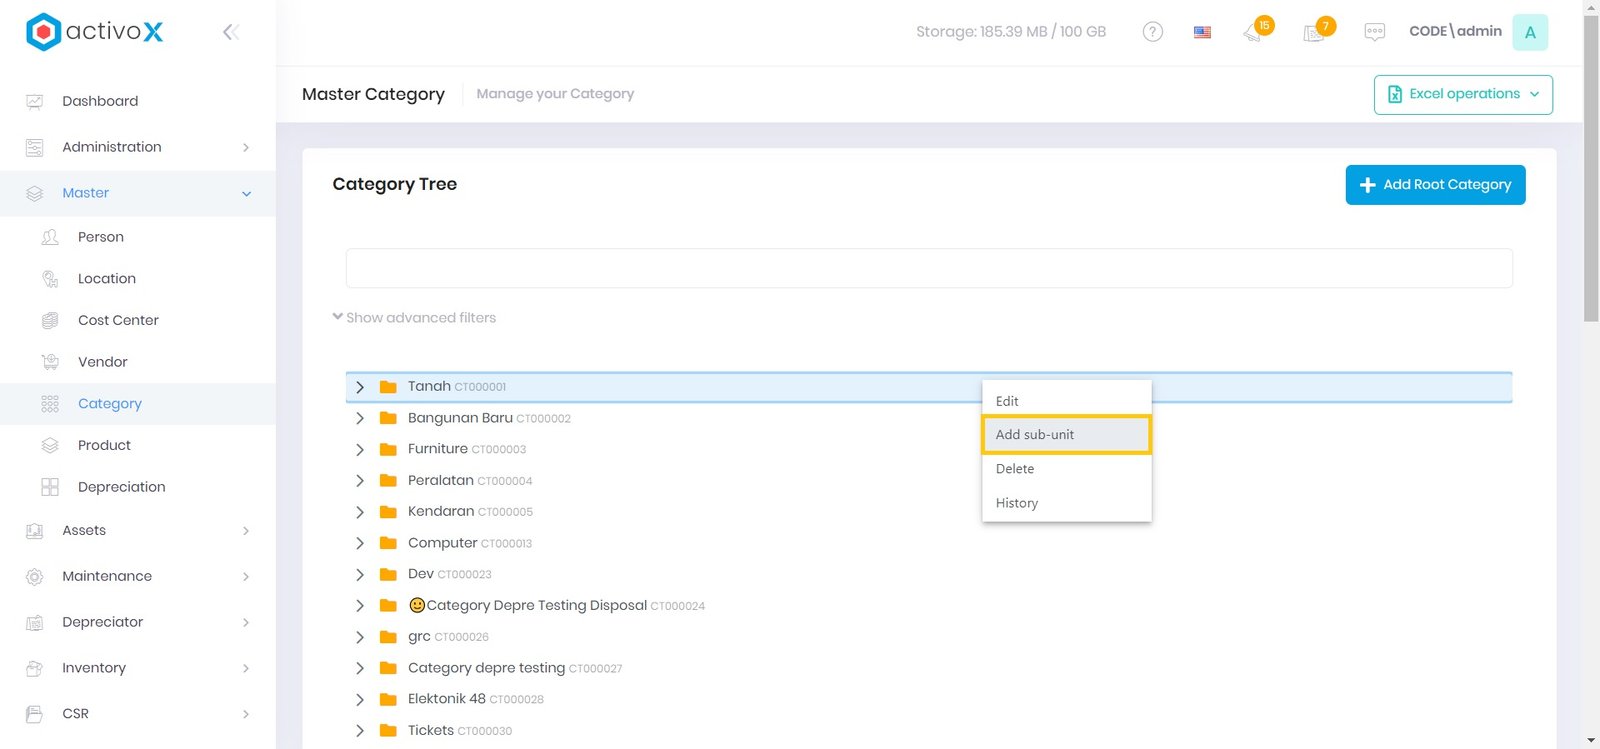The width and height of the screenshot is (1600, 749).
Task: Open the news icon with 7 badge
Action: coord(1314,33)
